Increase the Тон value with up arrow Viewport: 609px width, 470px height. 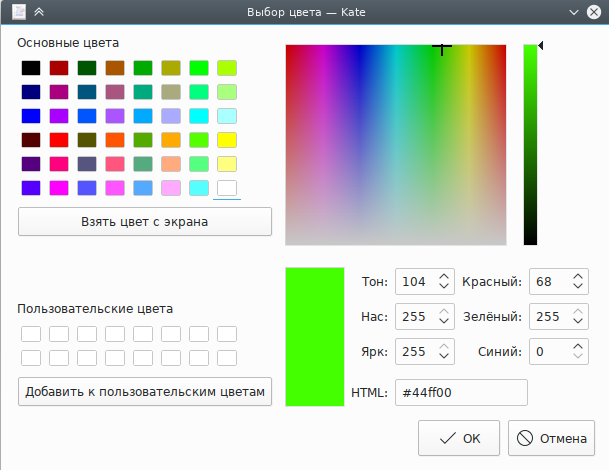[x=445, y=277]
